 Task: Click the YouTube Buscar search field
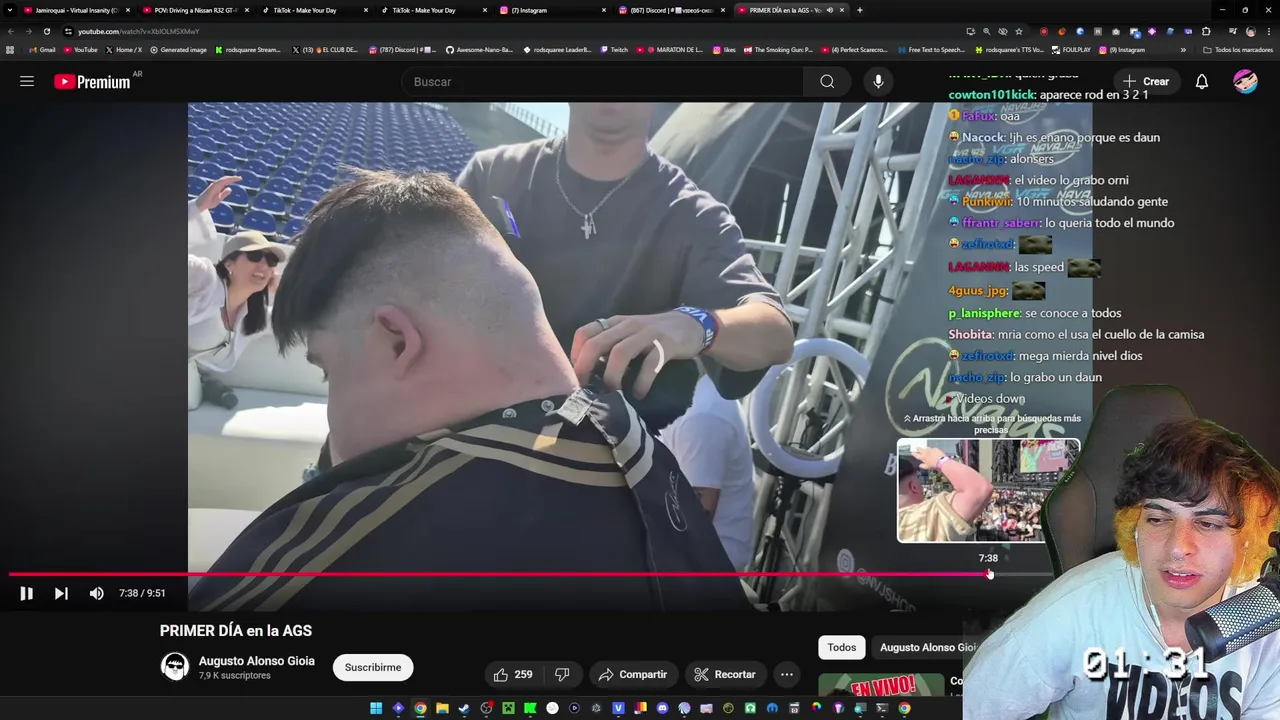[x=602, y=82]
